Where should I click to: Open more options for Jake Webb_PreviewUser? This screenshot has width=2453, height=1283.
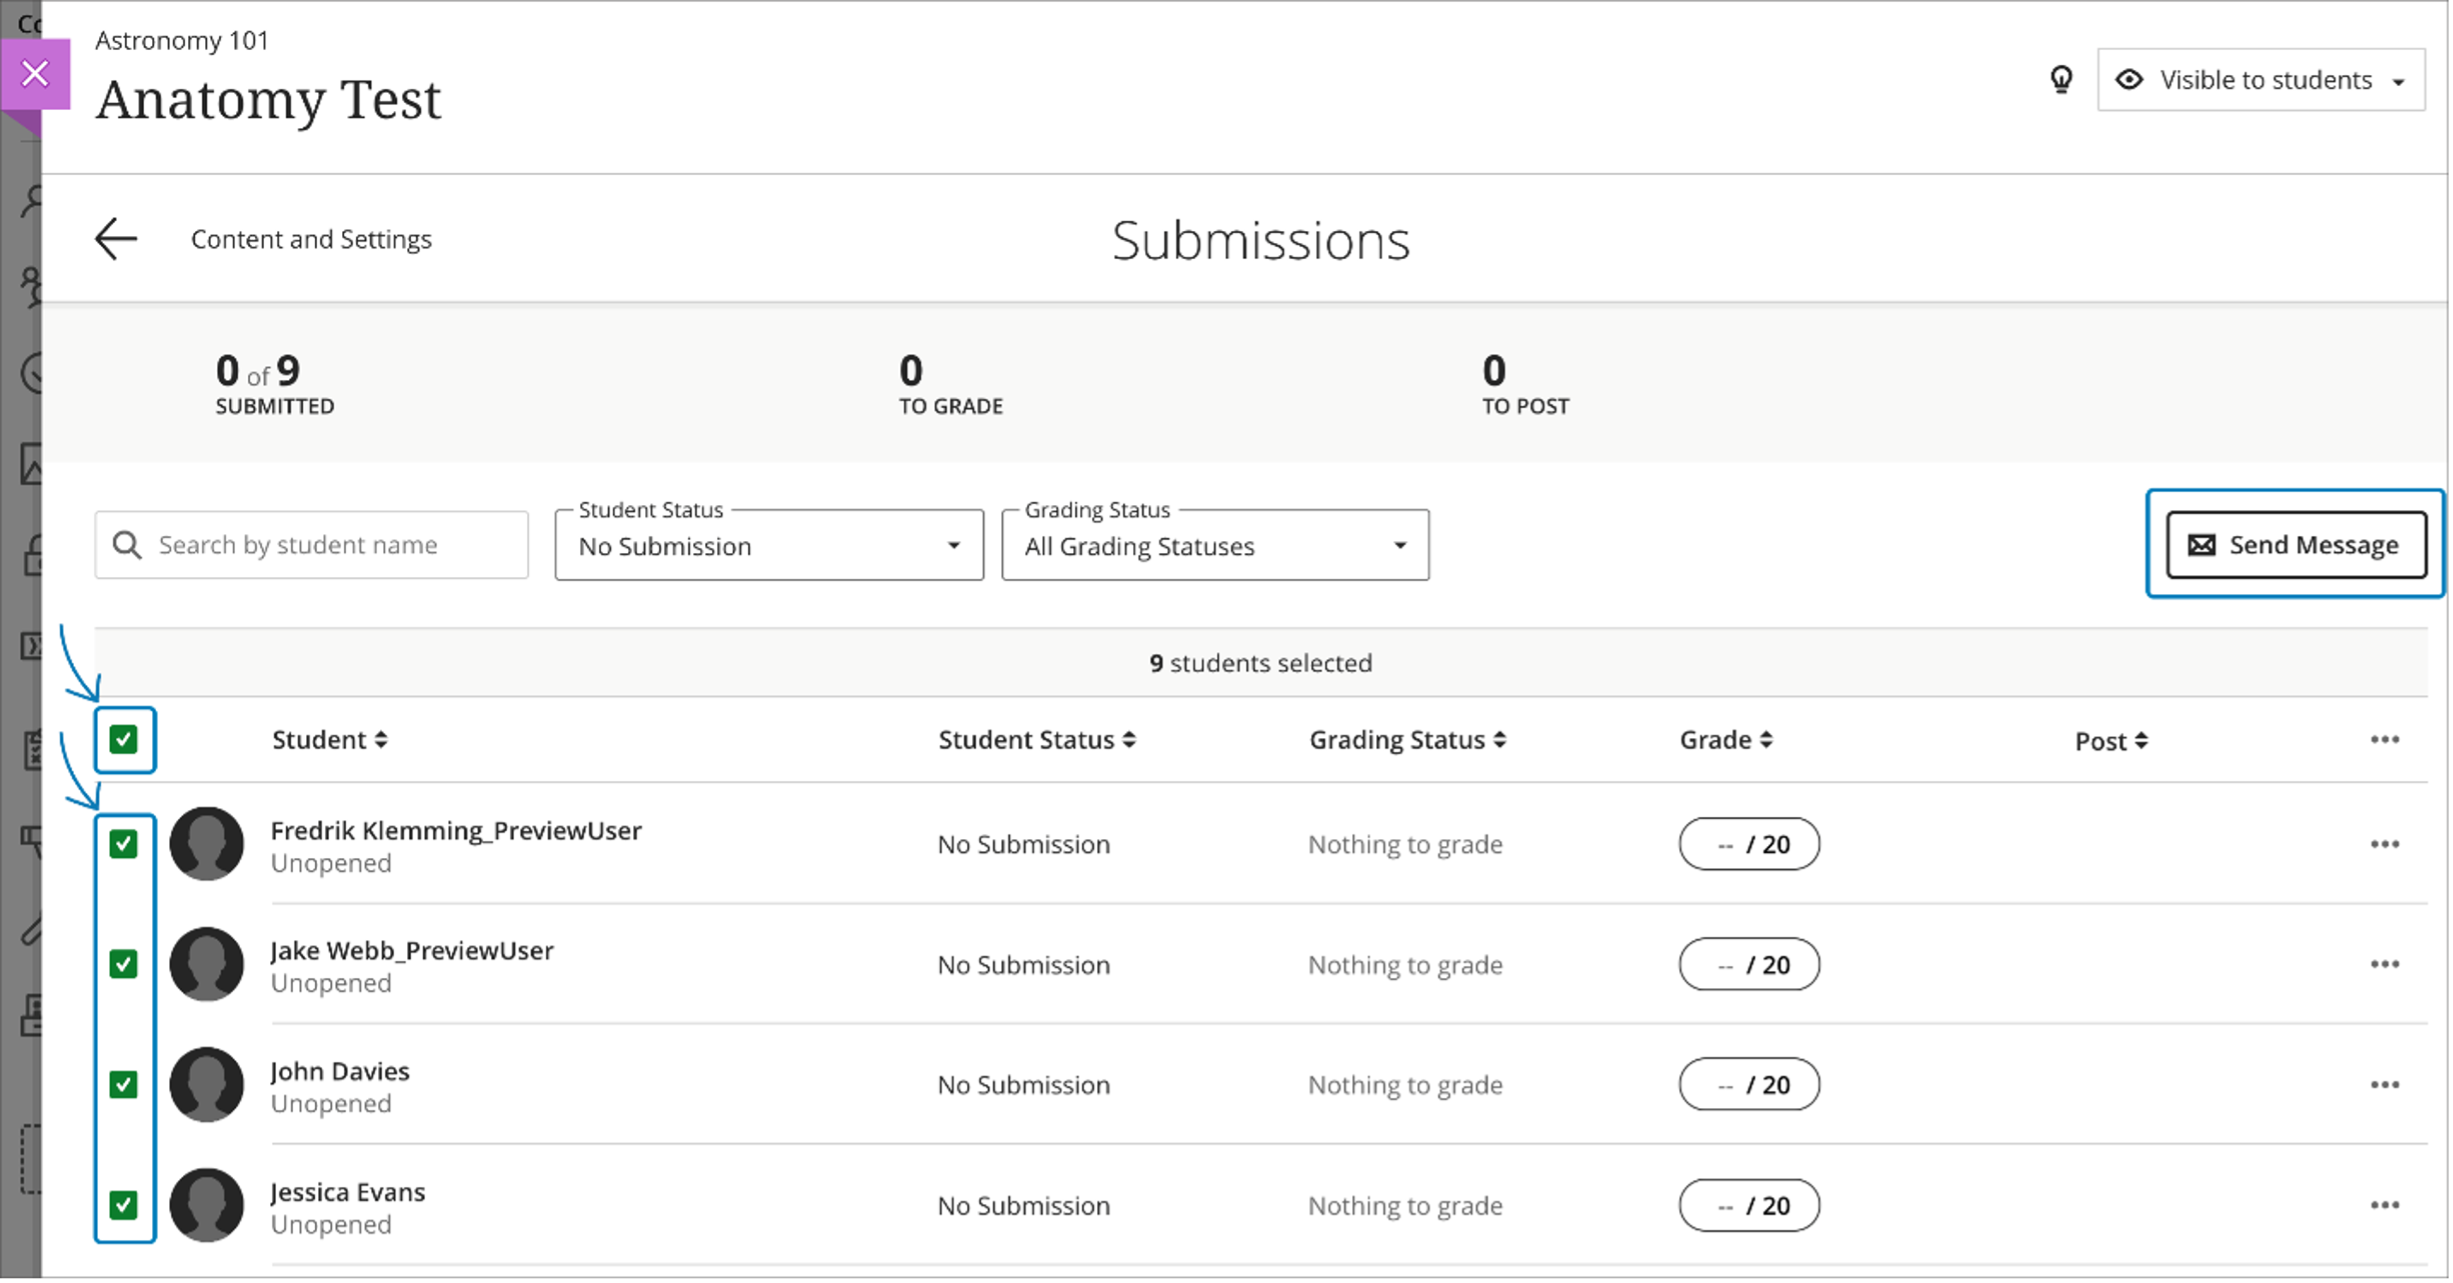[2384, 965]
